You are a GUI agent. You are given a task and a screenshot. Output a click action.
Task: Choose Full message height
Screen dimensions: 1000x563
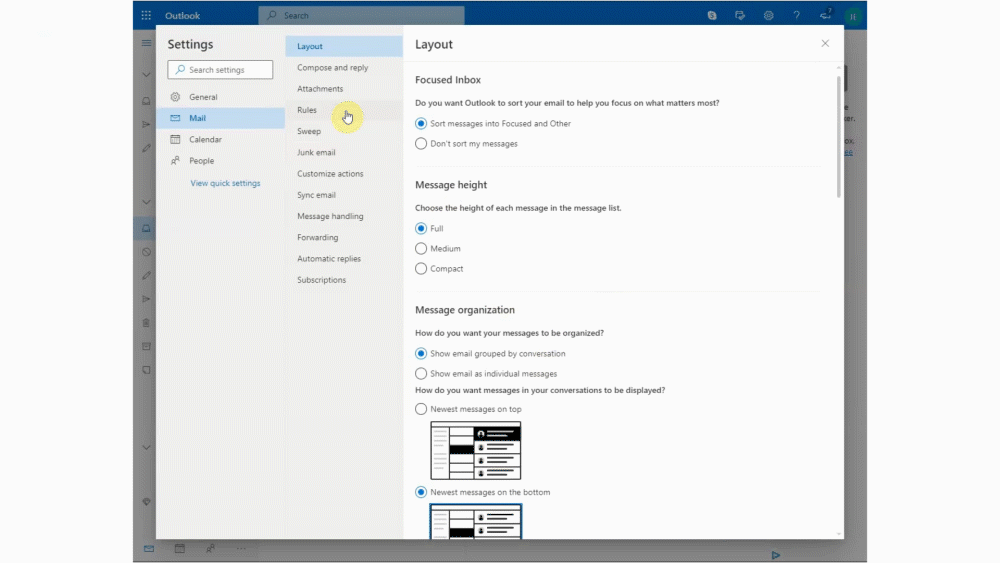click(x=421, y=228)
